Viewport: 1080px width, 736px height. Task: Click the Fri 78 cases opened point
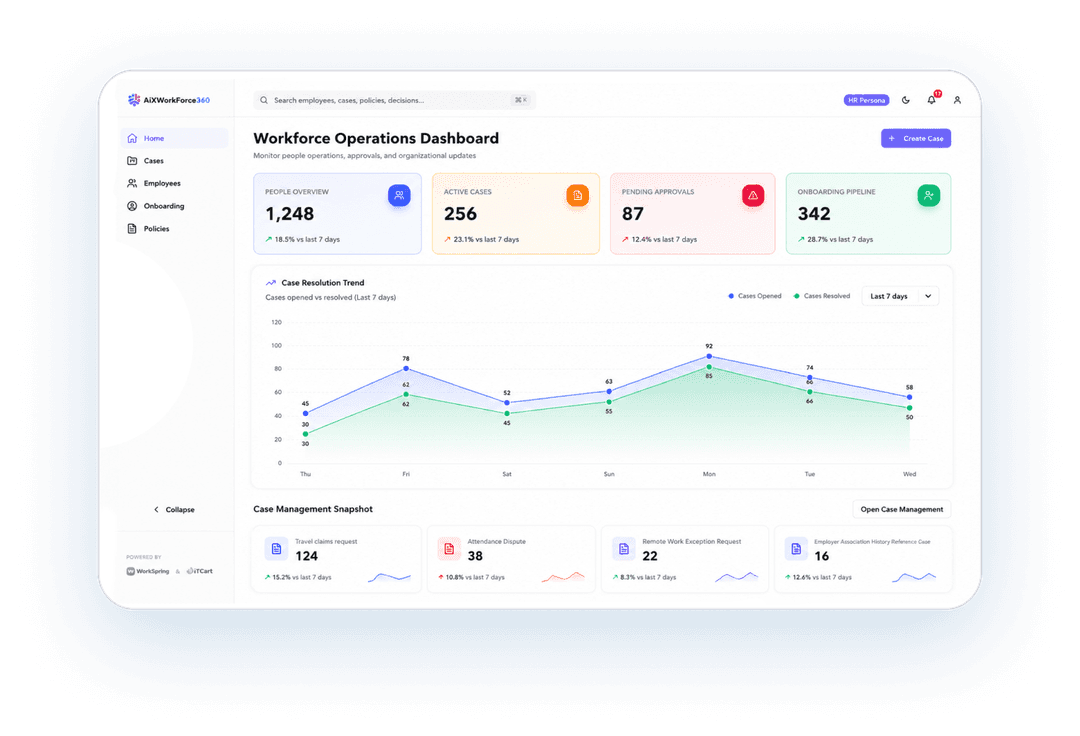[x=406, y=368]
